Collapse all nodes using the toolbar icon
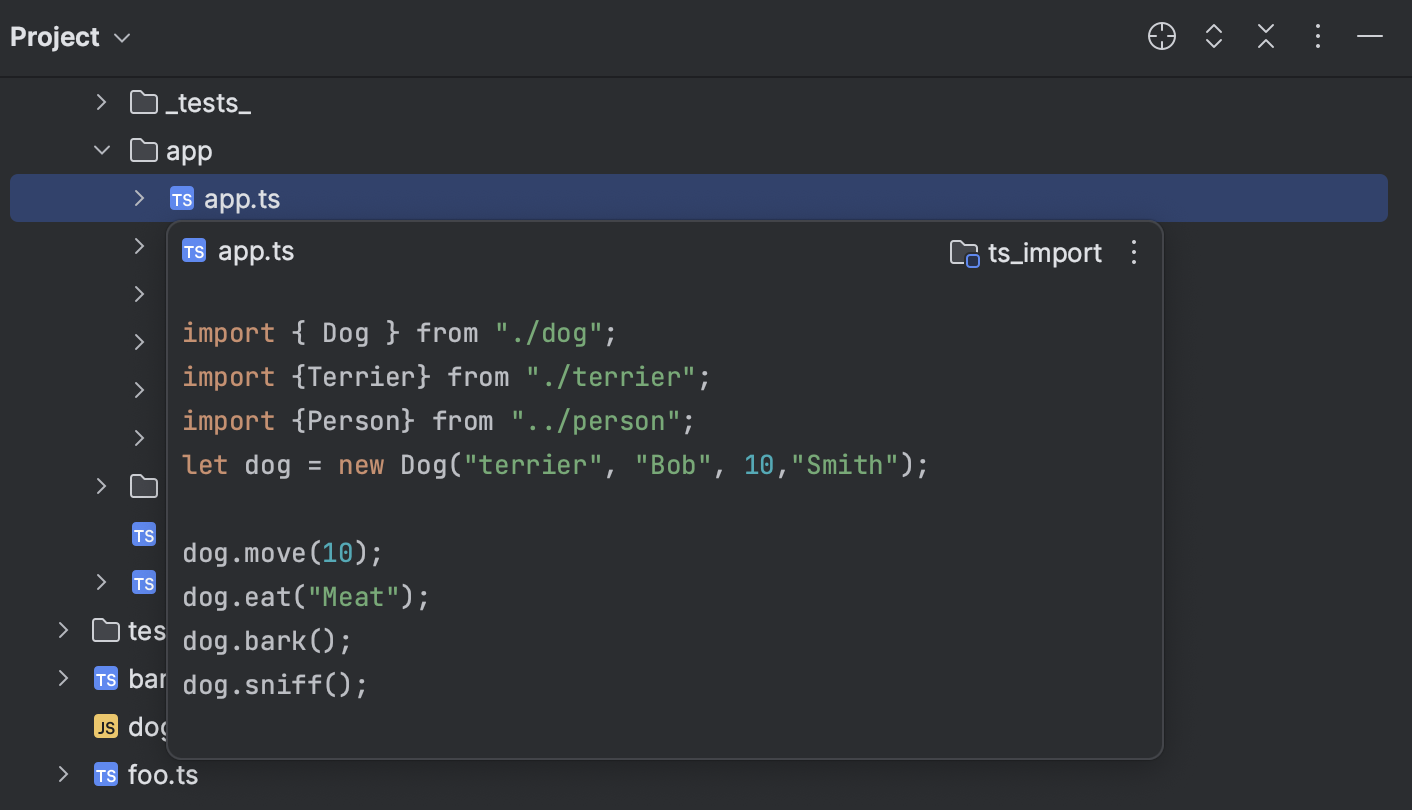The height and width of the screenshot is (810, 1412). point(1265,36)
